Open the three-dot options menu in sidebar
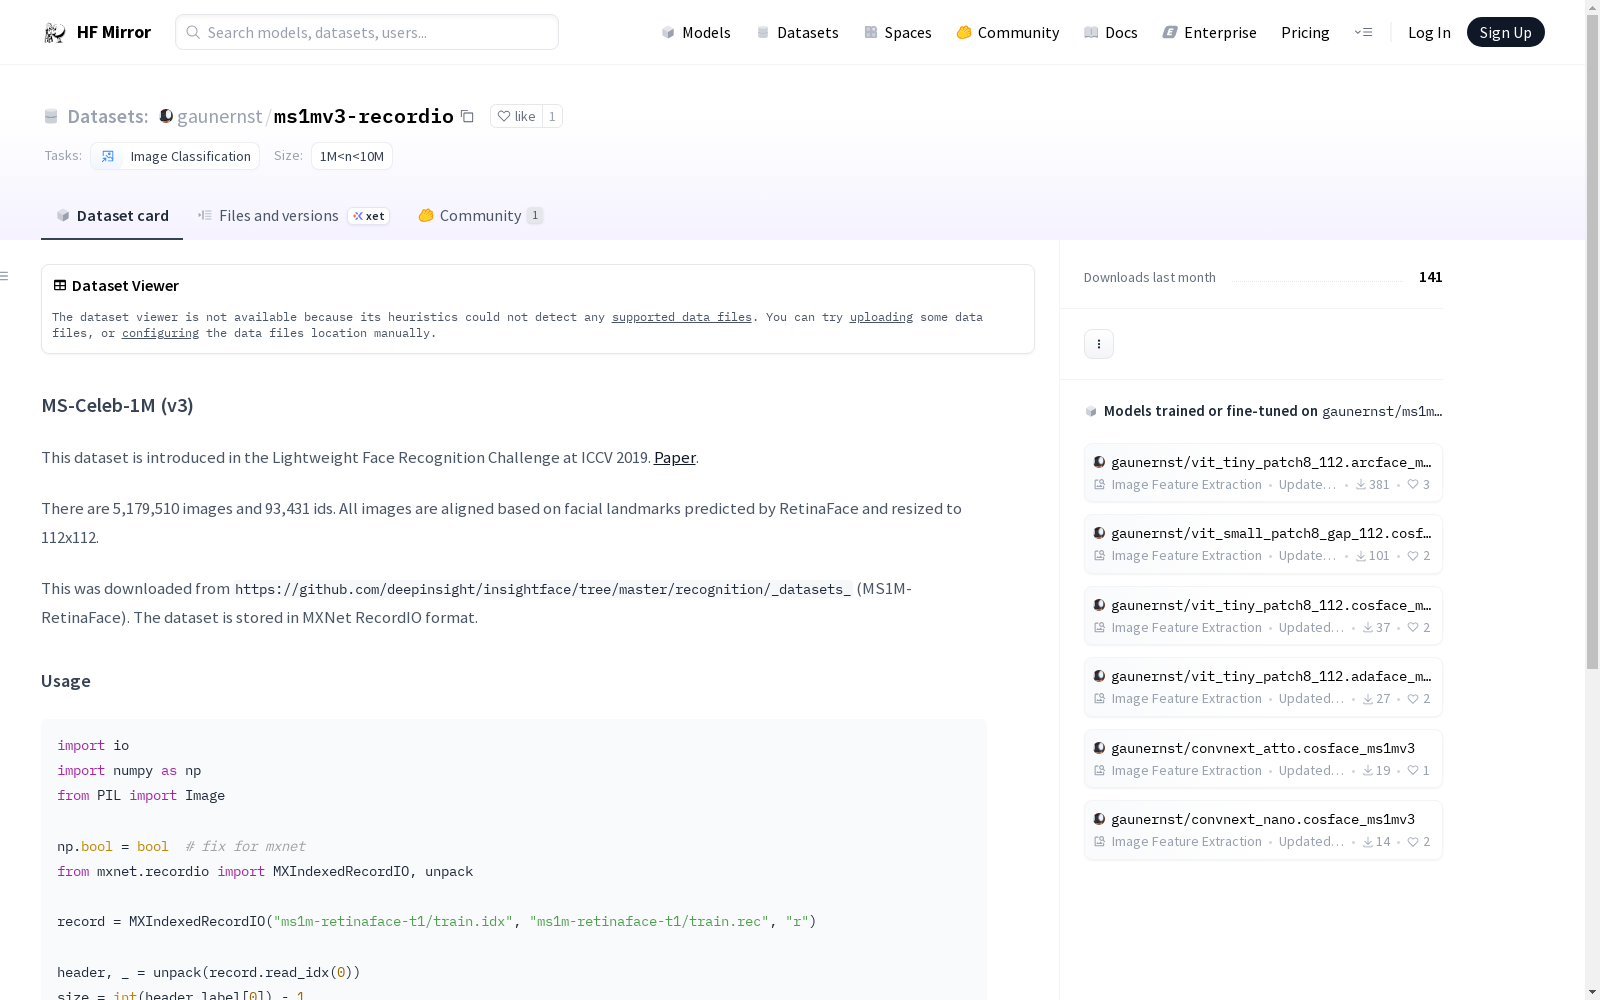Viewport: 1600px width, 1000px height. coord(1099,344)
